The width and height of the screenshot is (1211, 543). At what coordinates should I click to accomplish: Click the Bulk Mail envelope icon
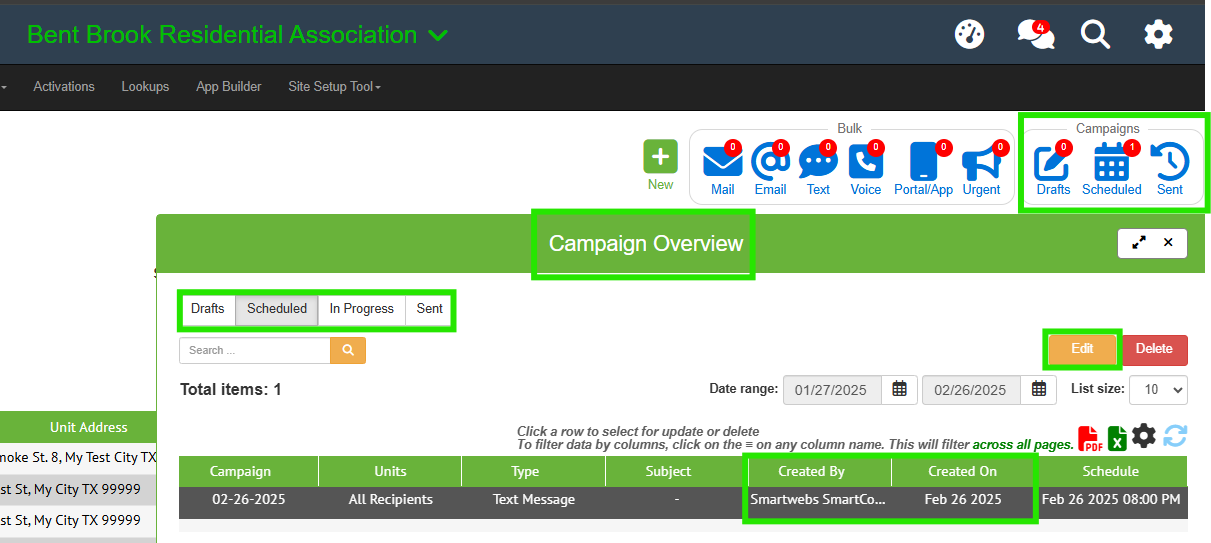coord(722,163)
